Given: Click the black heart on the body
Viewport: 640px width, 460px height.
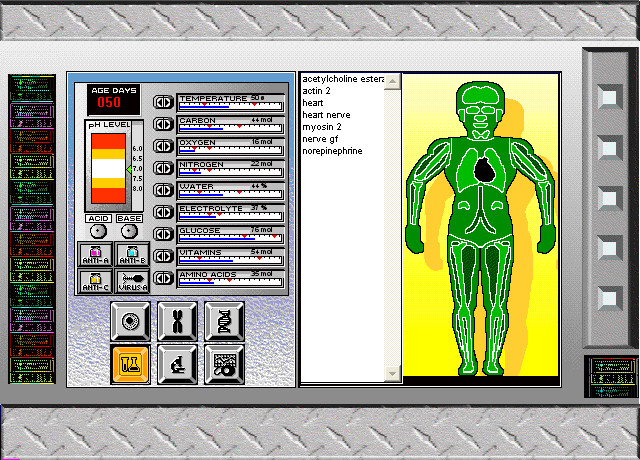Looking at the screenshot, I should tap(485, 169).
